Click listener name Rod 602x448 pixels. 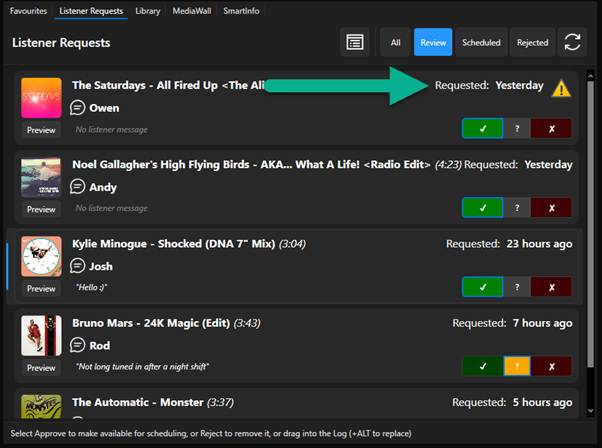99,346
